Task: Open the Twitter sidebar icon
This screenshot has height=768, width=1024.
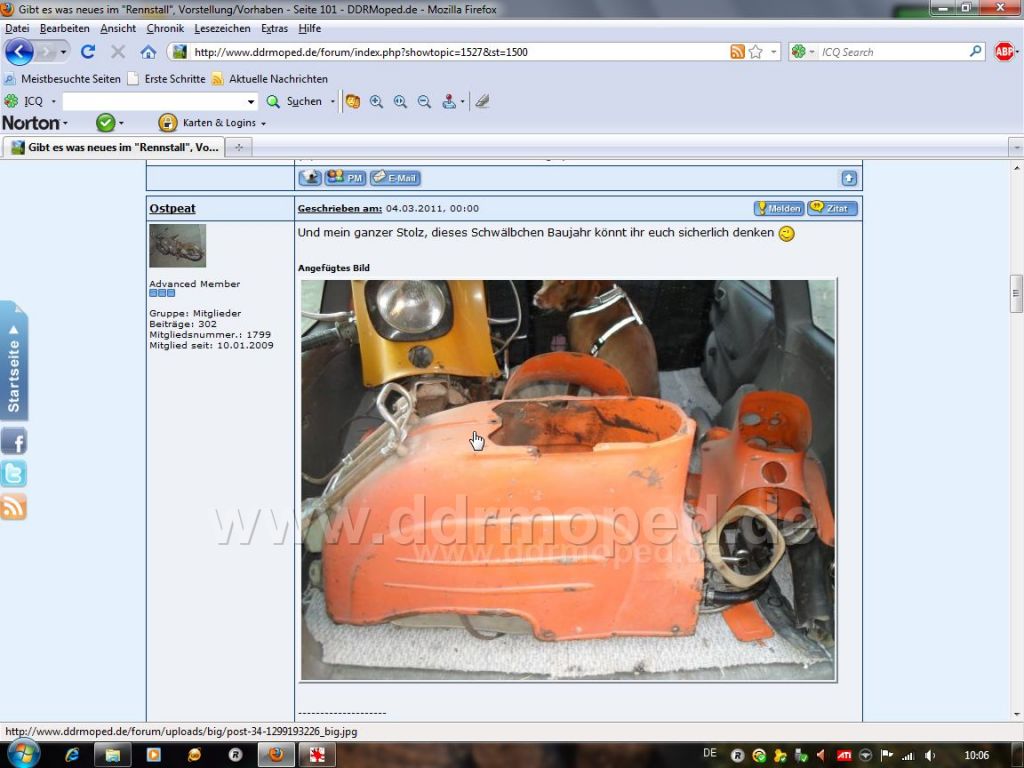Action: click(14, 473)
